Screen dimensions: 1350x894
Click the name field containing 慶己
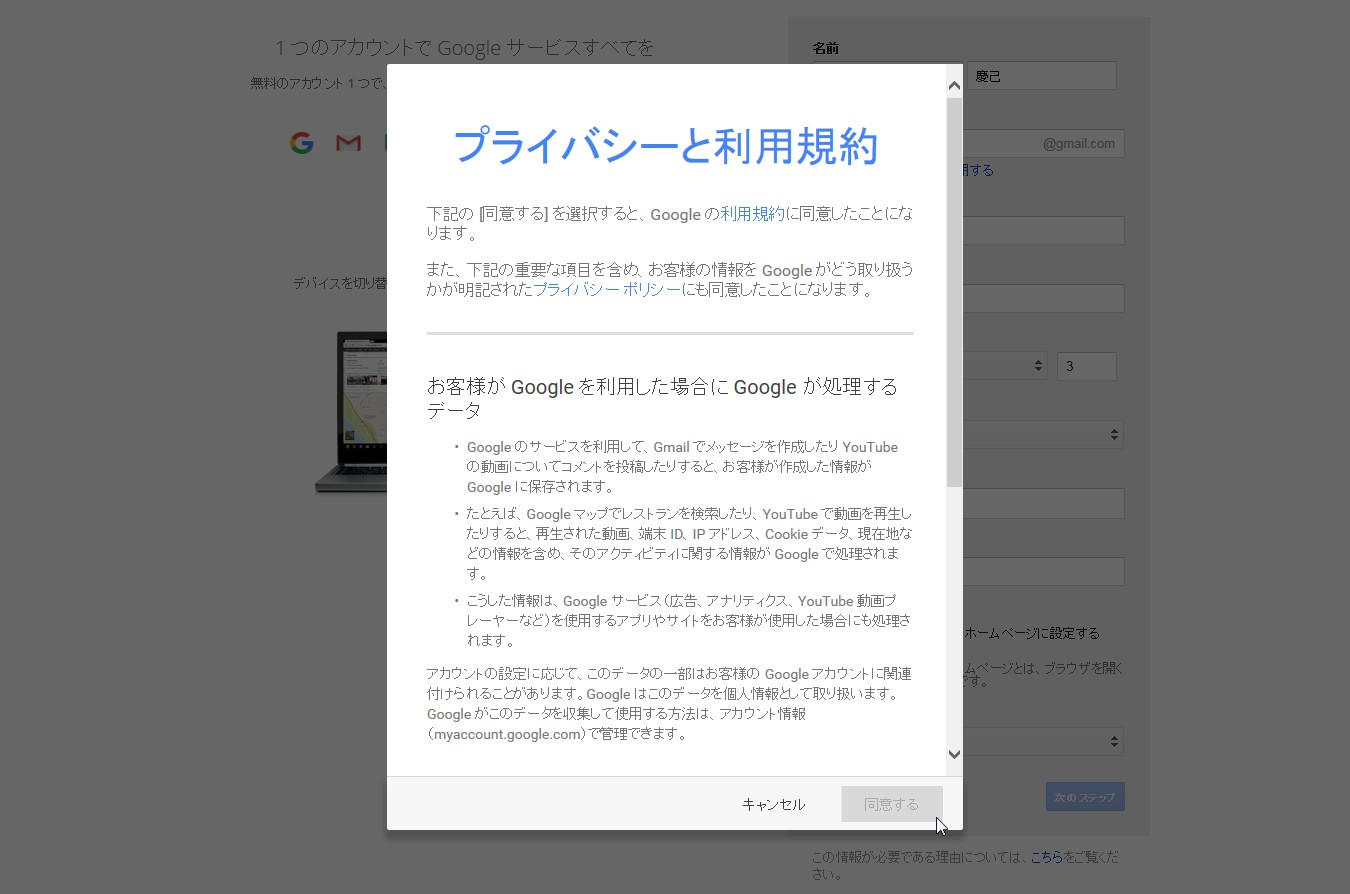pyautogui.click(x=1041, y=75)
